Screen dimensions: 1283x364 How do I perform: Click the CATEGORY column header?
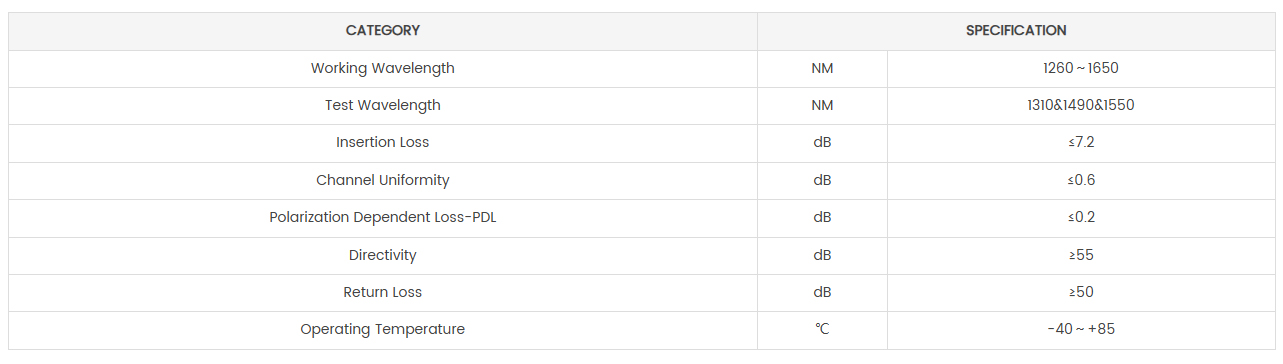[383, 31]
